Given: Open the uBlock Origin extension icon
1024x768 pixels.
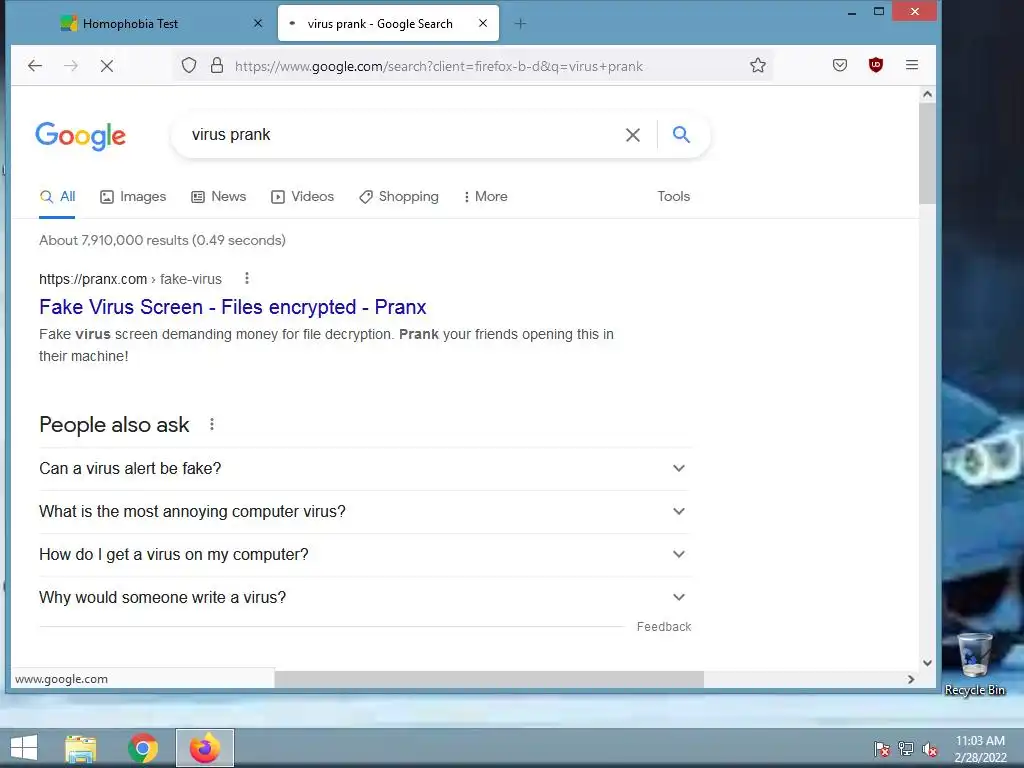Looking at the screenshot, I should (876, 65).
